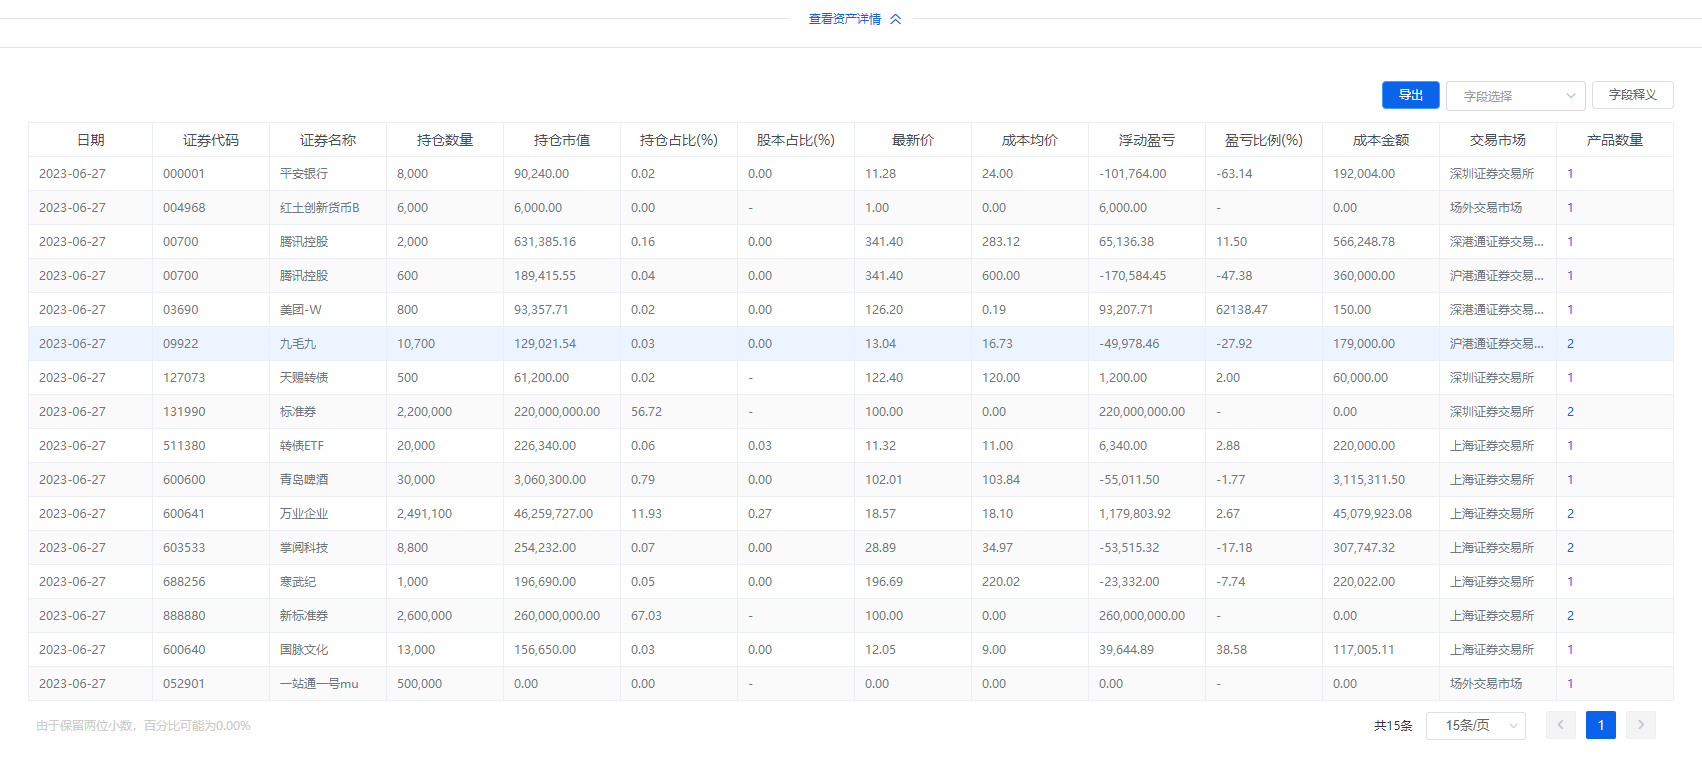Select market value 631,385.16 cell

(562, 242)
